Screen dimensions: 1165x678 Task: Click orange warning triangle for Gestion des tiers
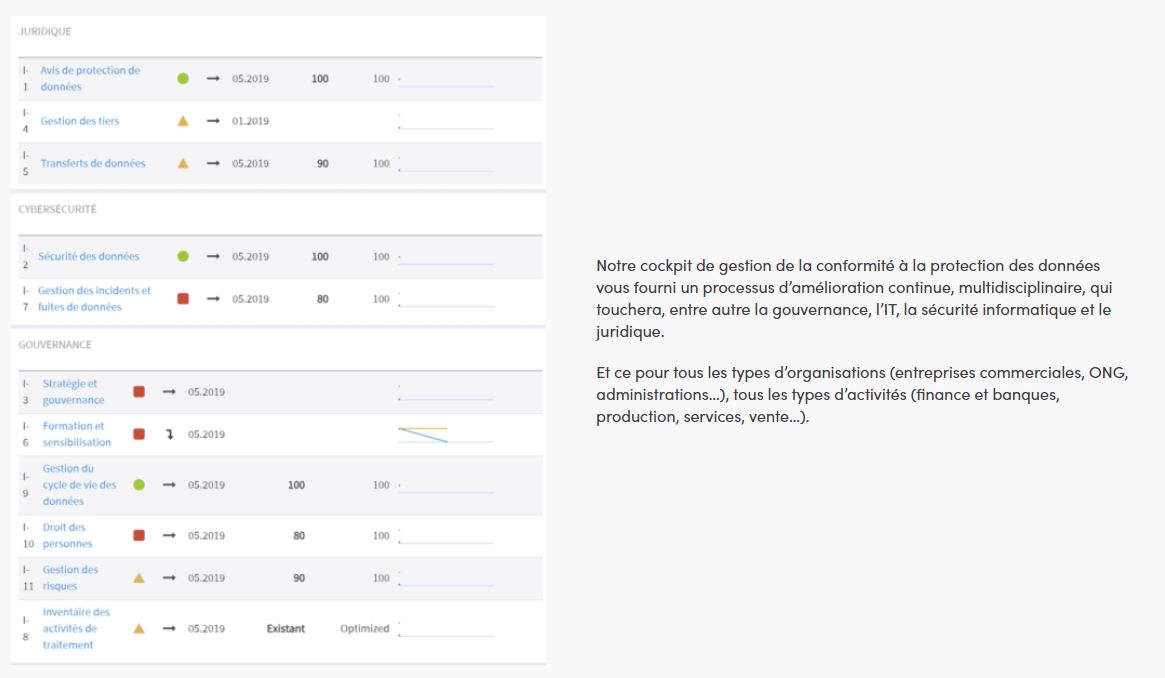183,121
